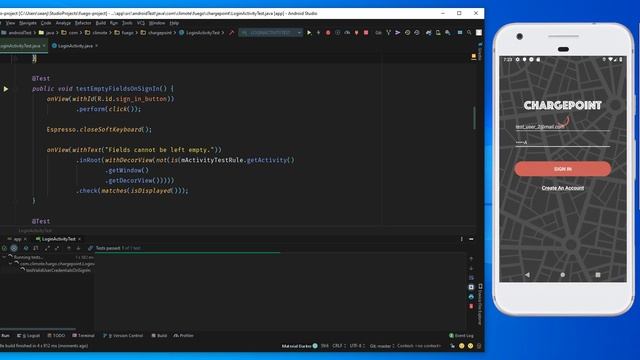Open the Tools menu
Screen dimensions: 640x360
(x=127, y=23)
